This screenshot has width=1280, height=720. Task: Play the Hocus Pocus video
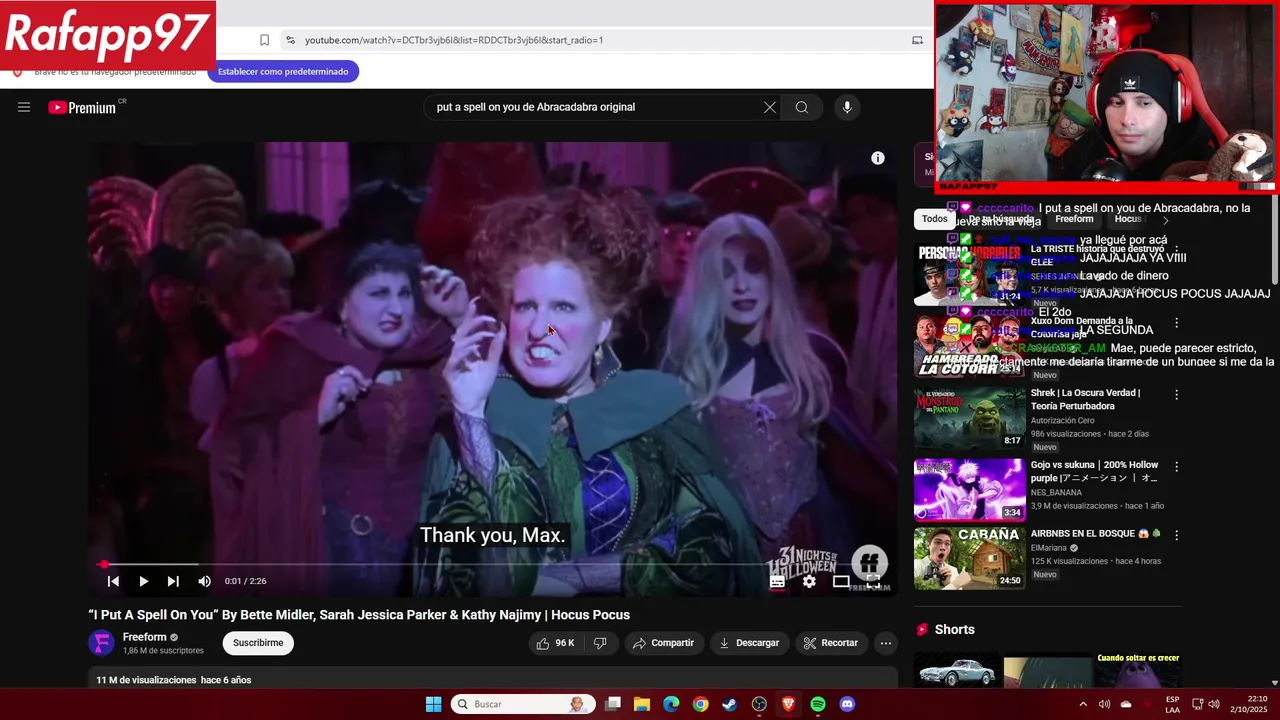(x=143, y=581)
